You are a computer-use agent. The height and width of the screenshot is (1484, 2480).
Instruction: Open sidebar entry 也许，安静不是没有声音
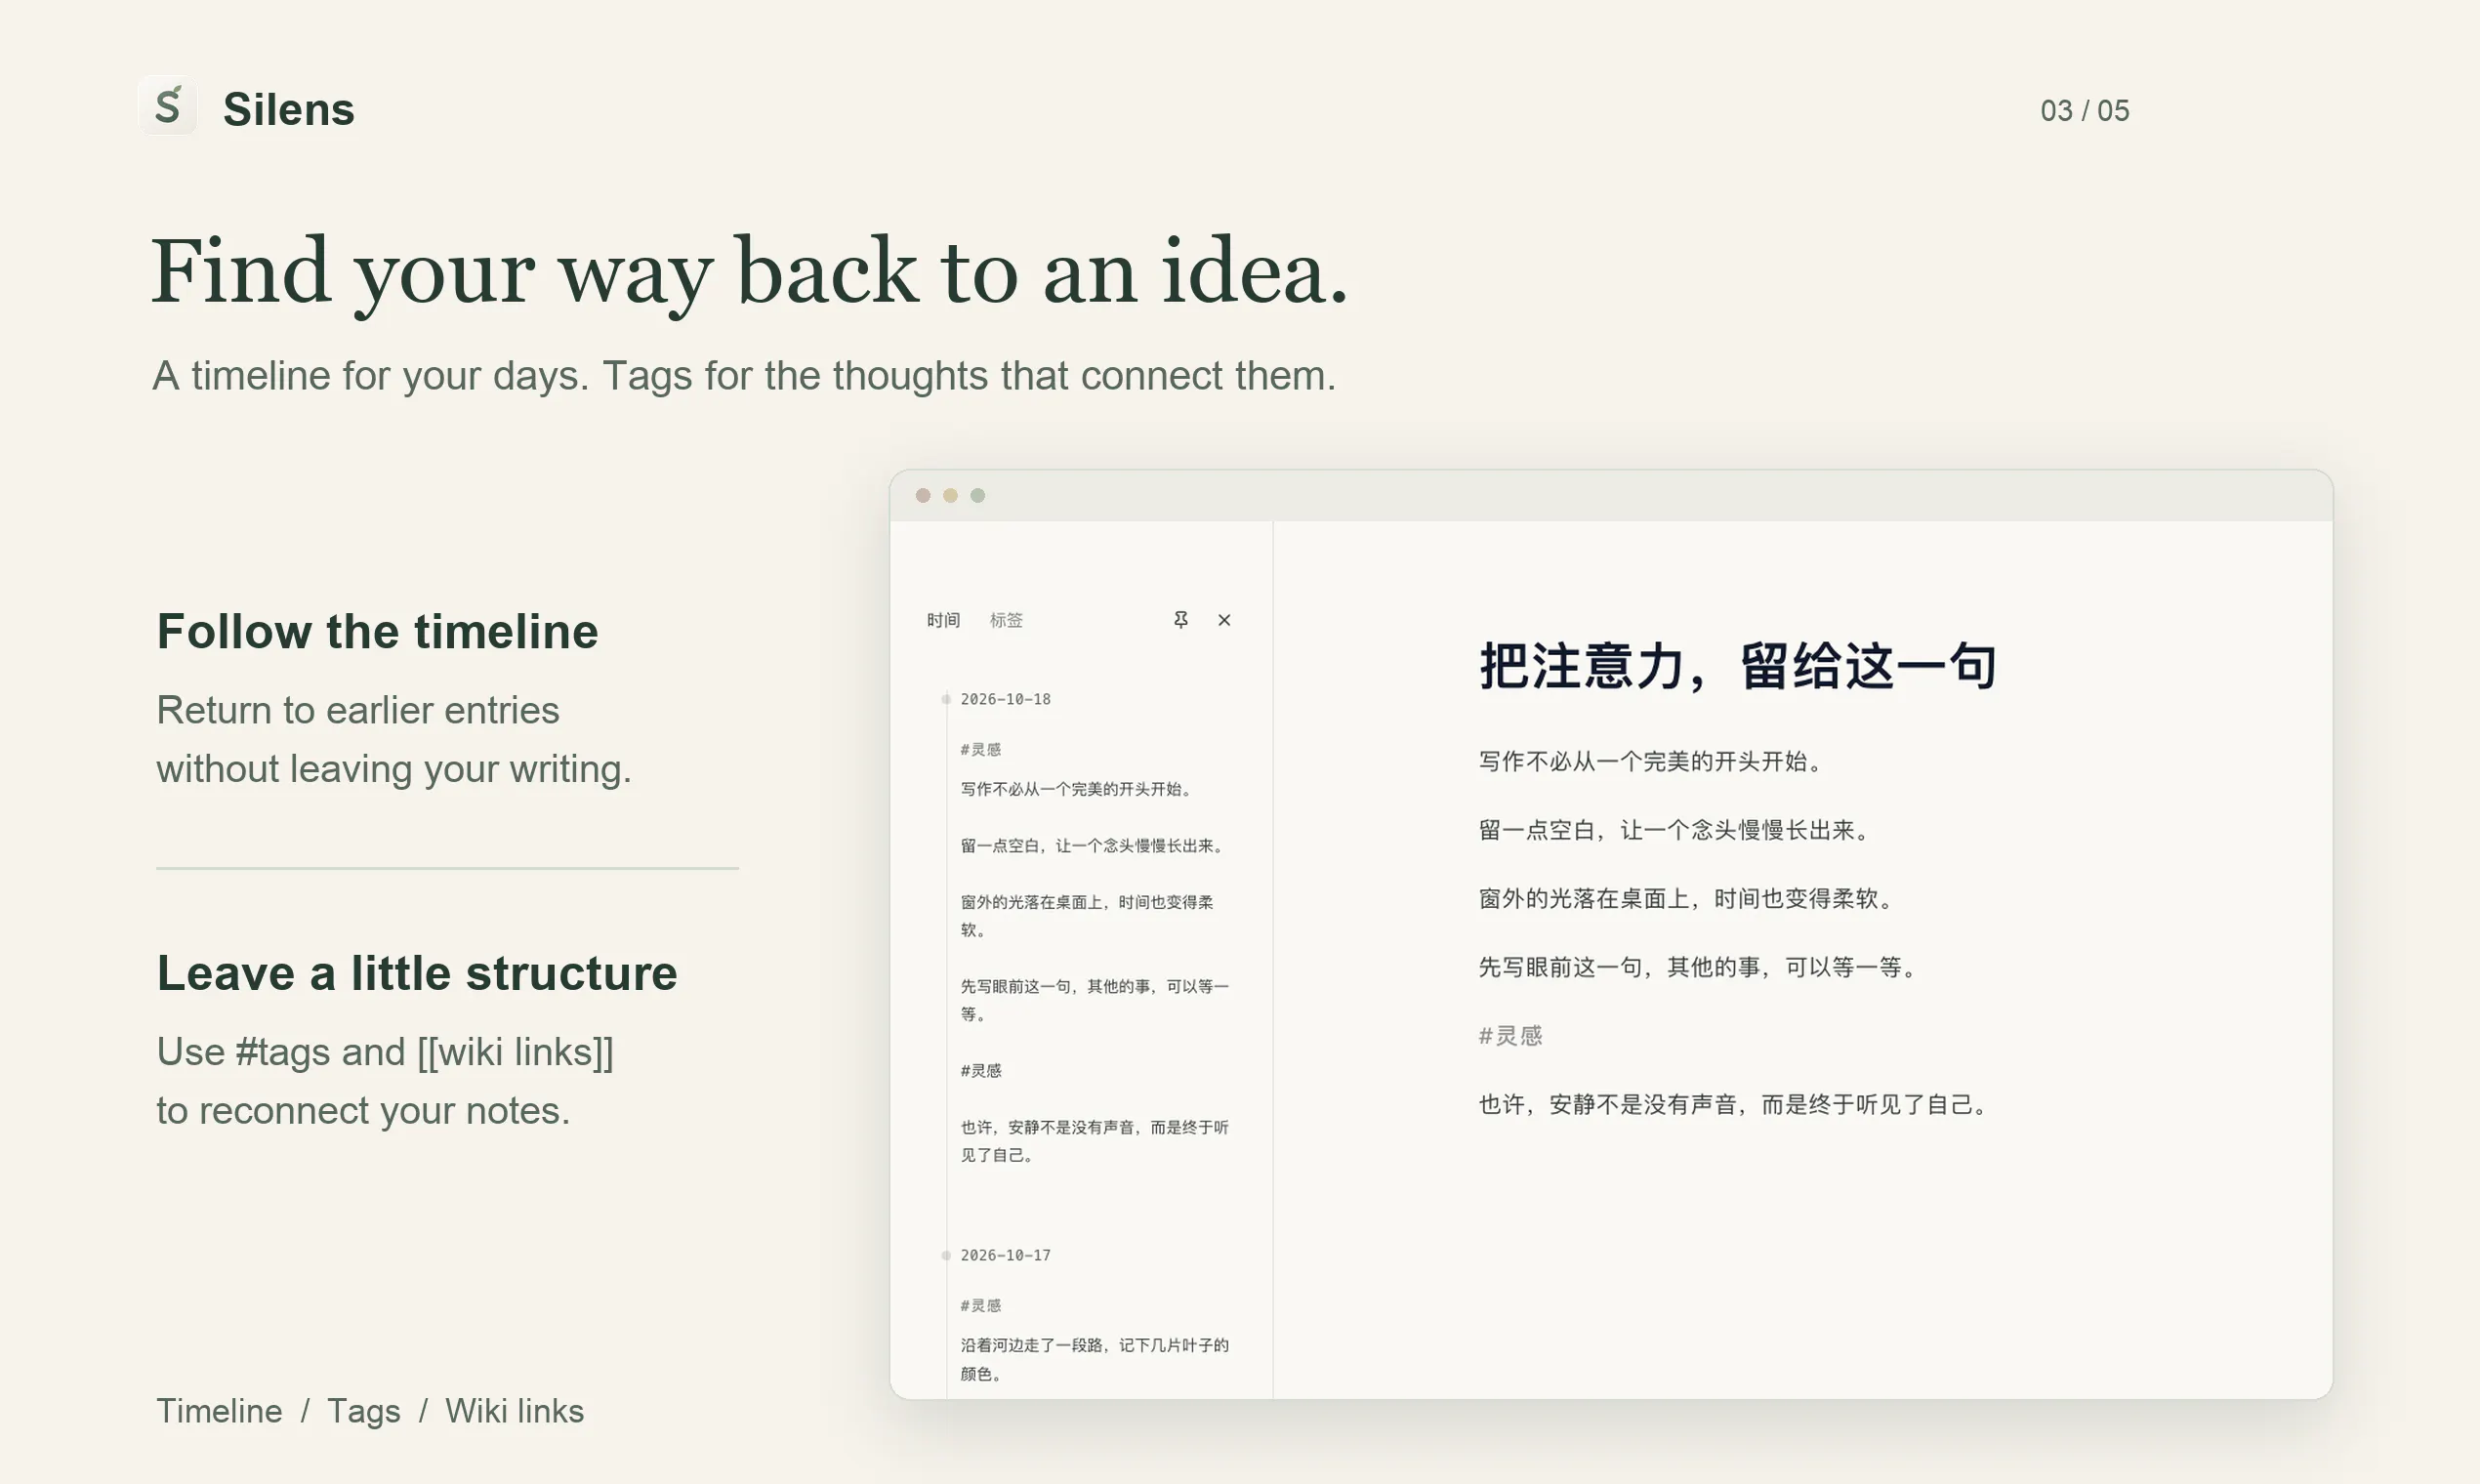coord(1094,1141)
